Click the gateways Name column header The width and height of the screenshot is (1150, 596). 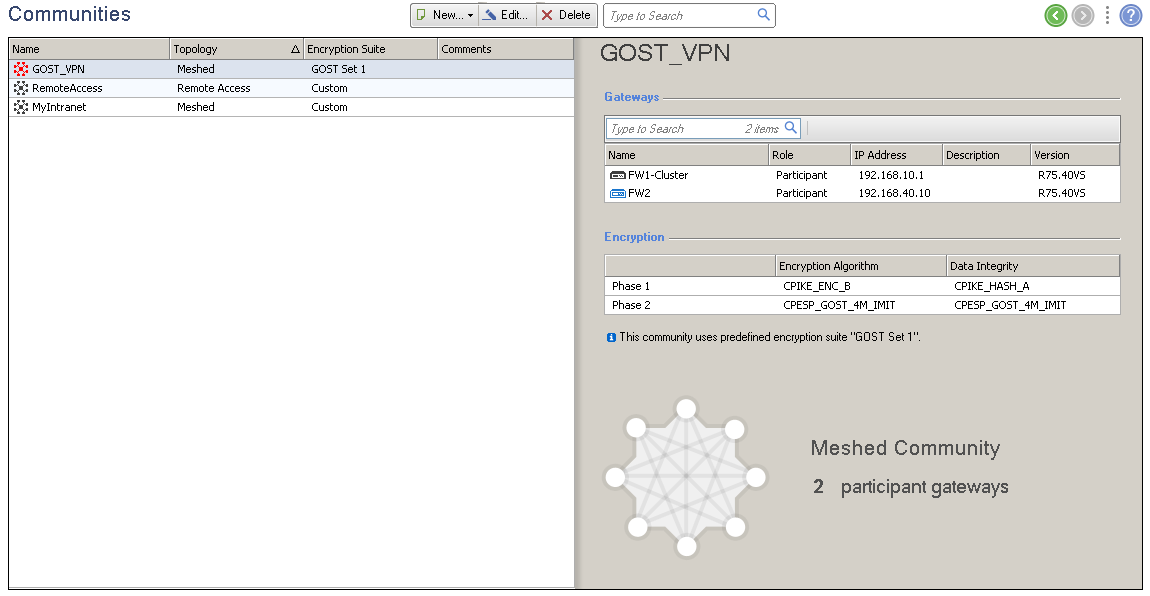pyautogui.click(x=686, y=155)
